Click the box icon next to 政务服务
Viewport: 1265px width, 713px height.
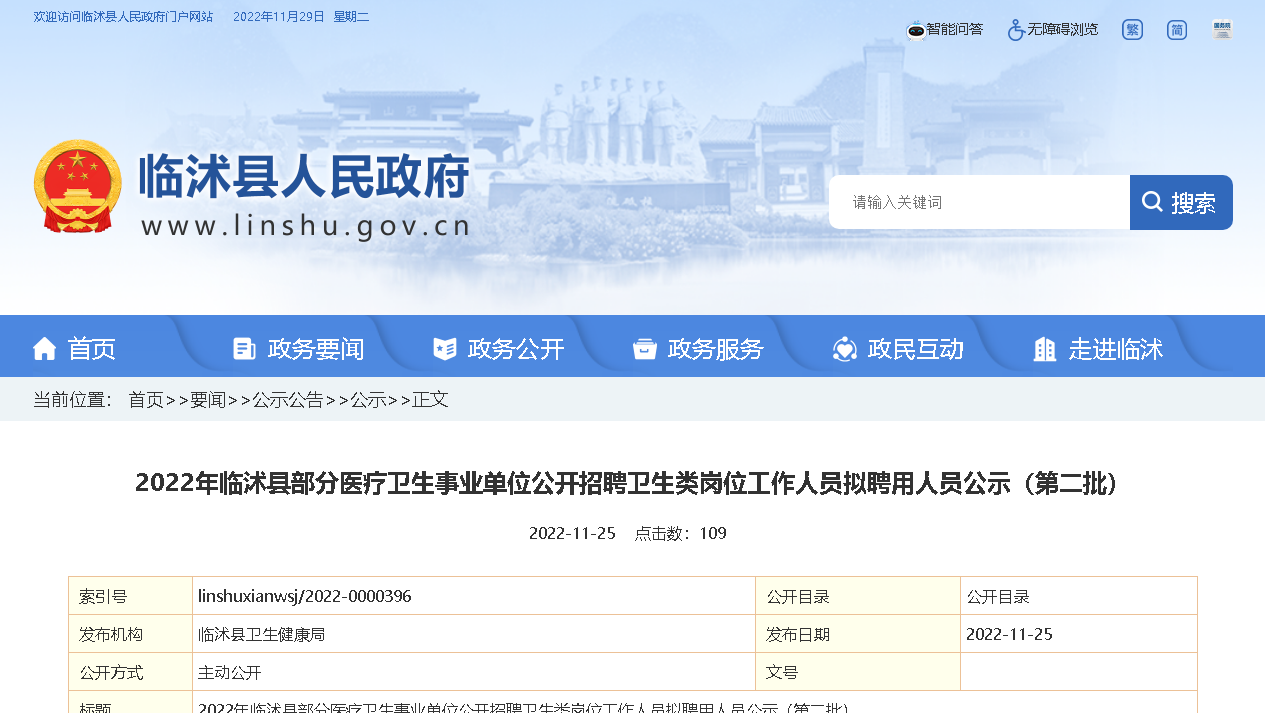[645, 349]
